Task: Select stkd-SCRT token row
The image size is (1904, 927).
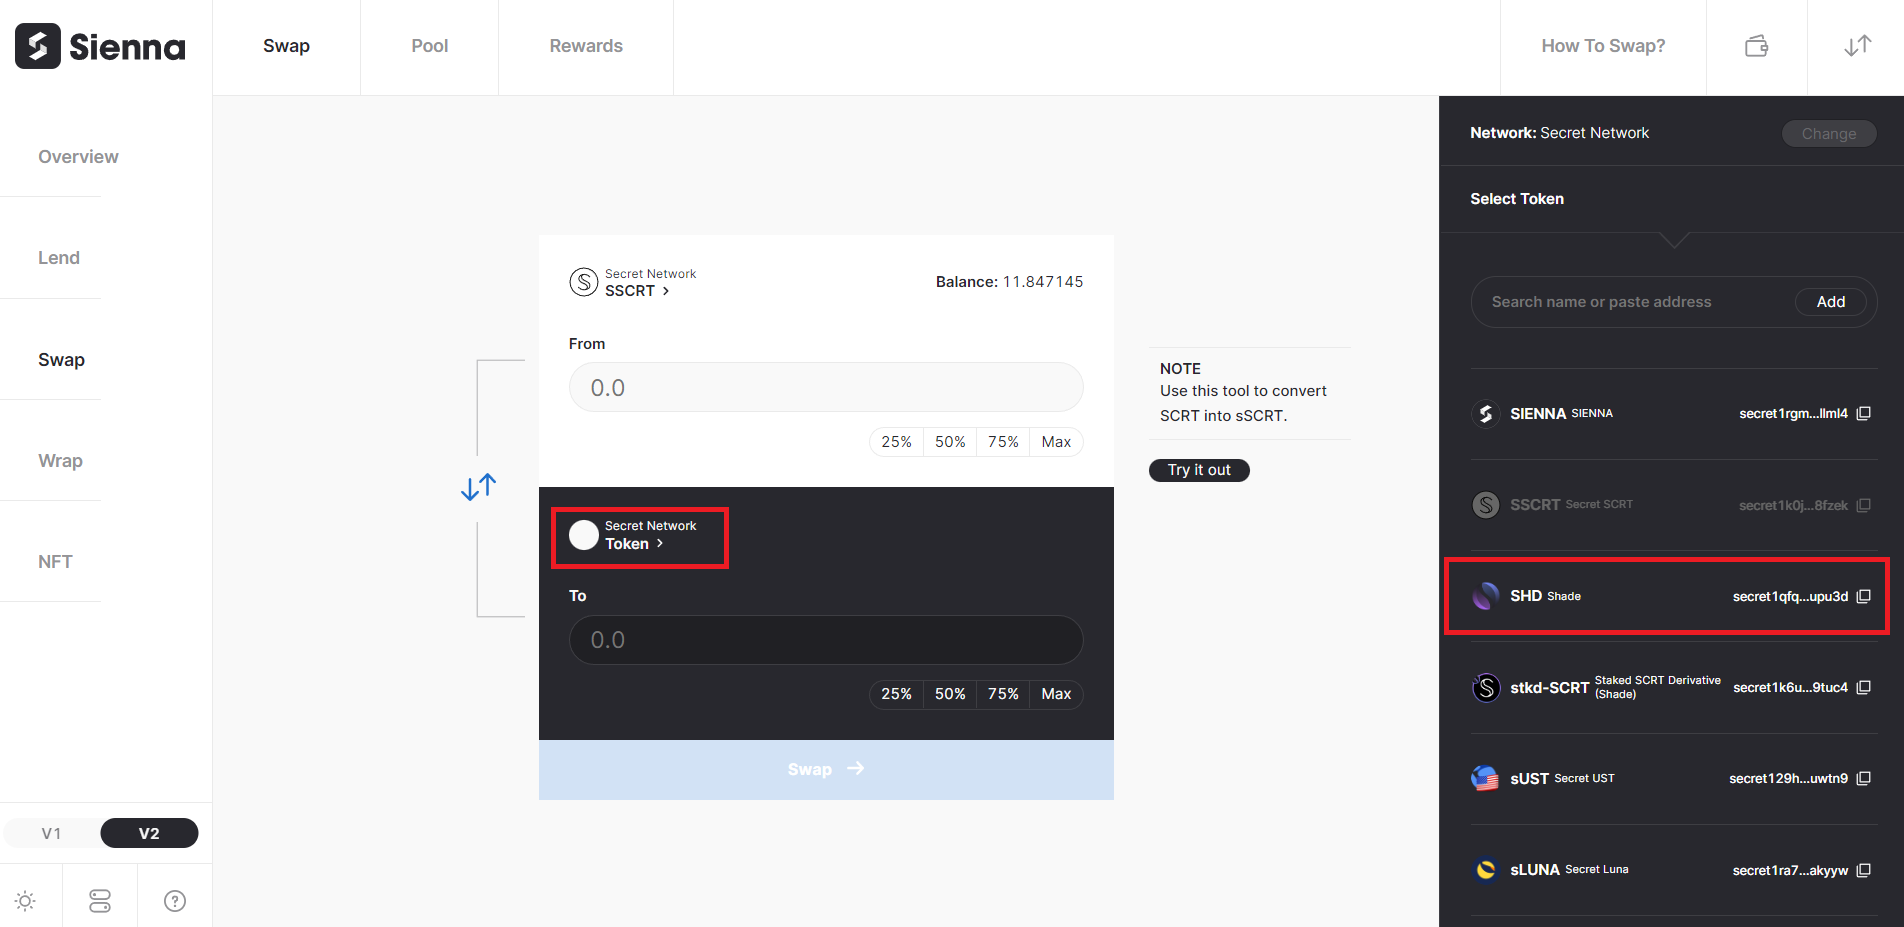Action: (x=1673, y=687)
